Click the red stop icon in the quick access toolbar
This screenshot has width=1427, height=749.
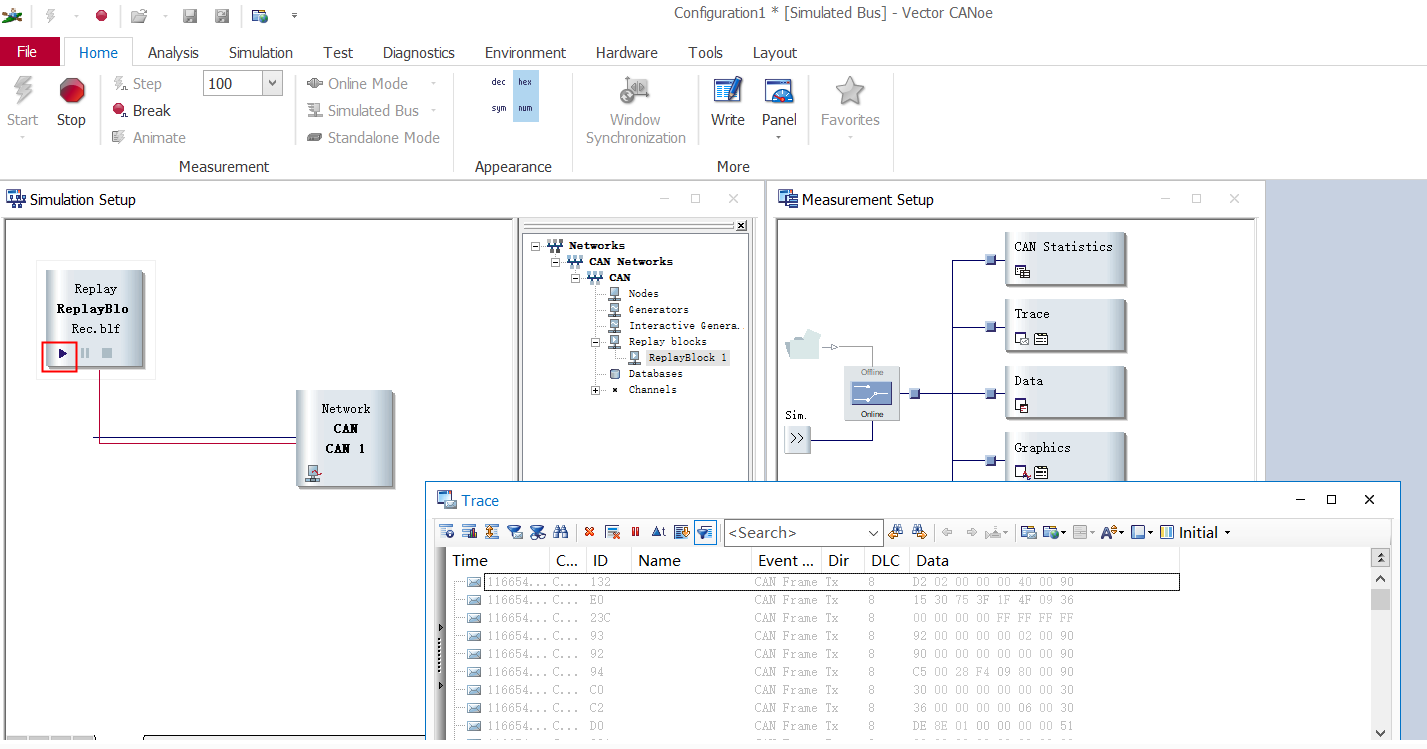click(101, 15)
